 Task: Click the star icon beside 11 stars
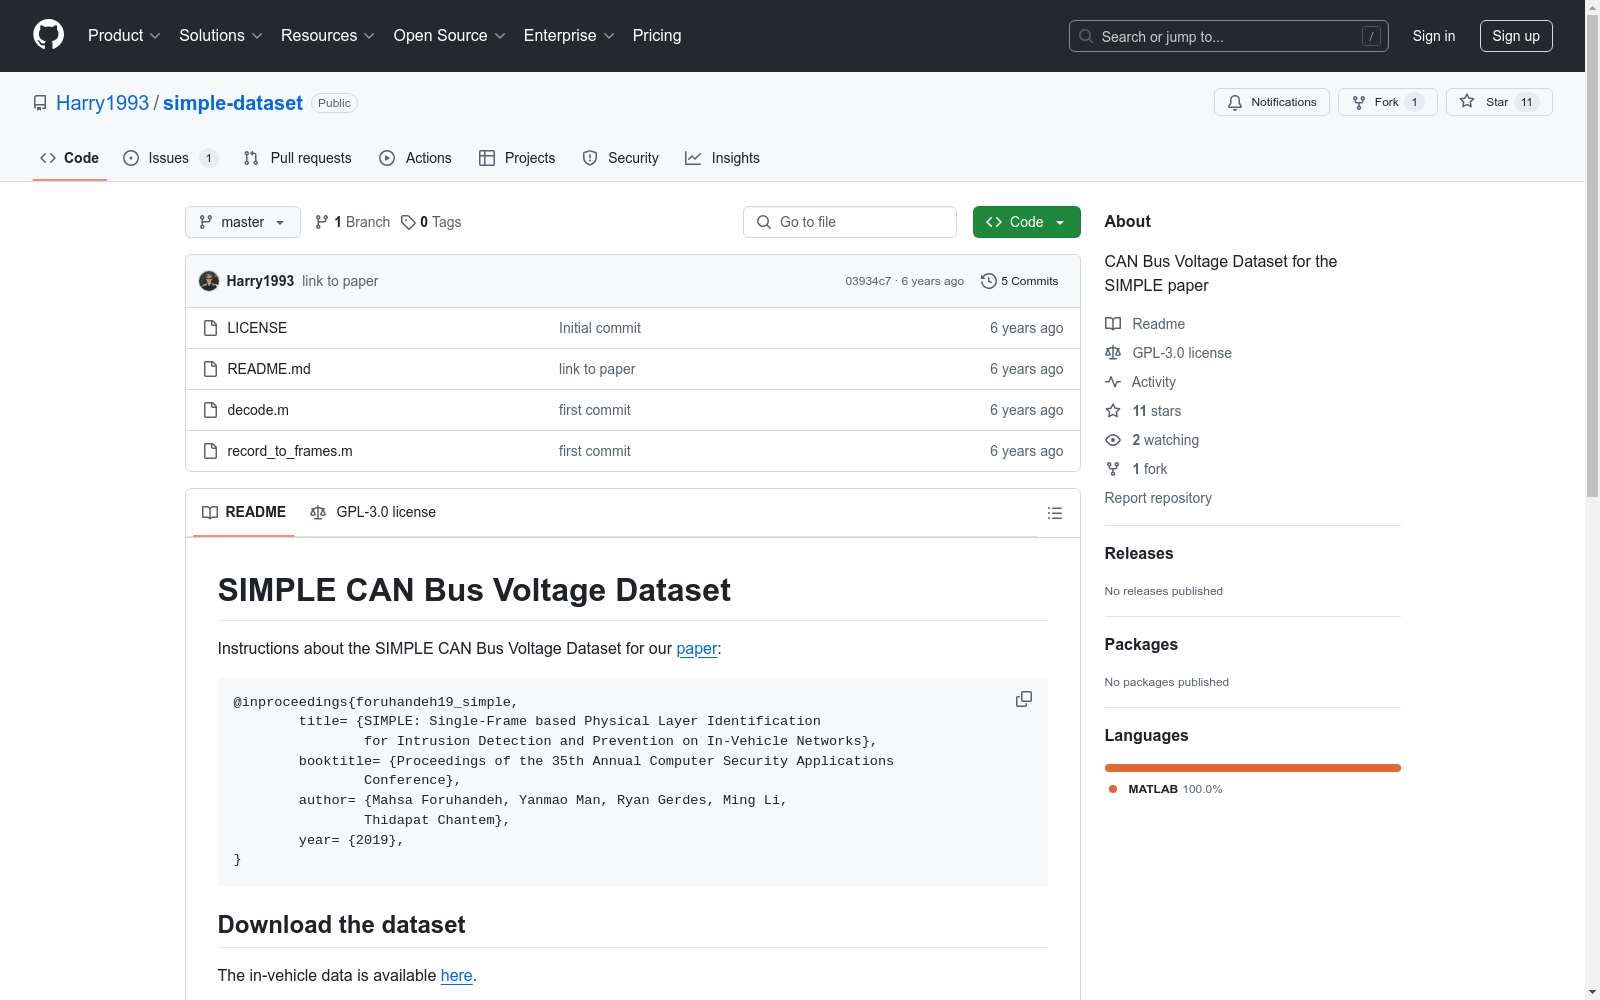point(1113,411)
